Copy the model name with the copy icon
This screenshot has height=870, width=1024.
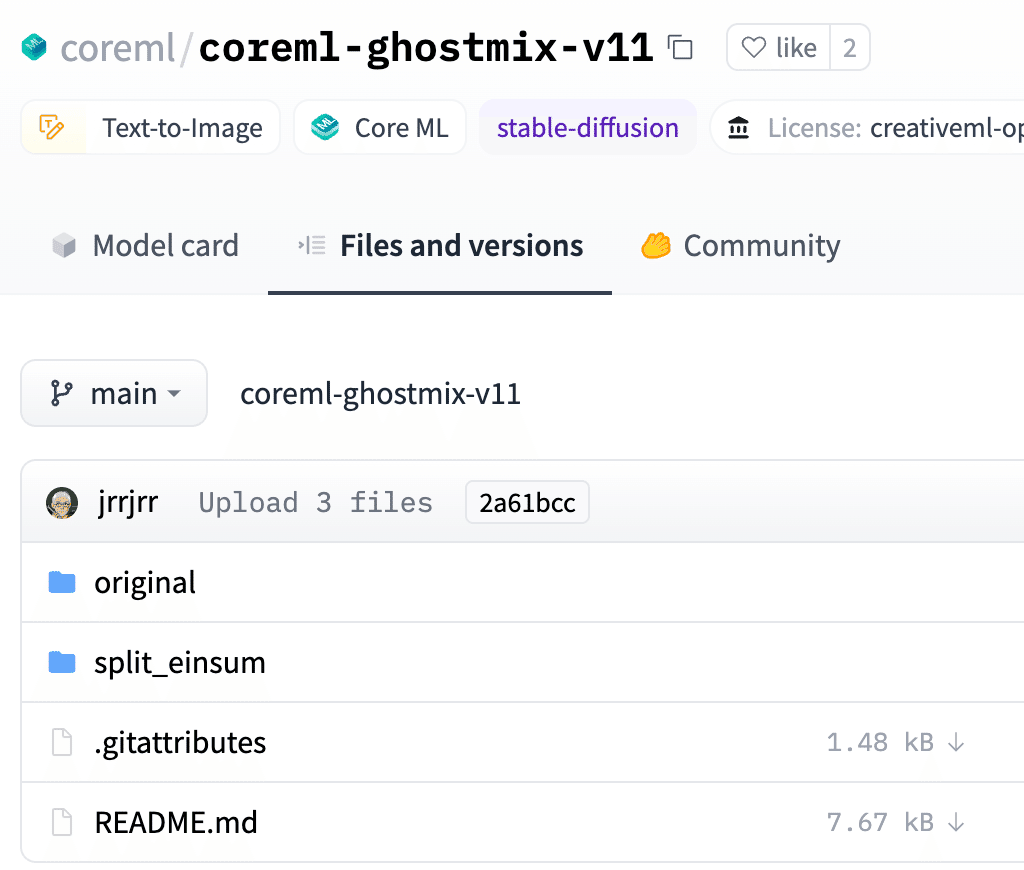(x=680, y=47)
